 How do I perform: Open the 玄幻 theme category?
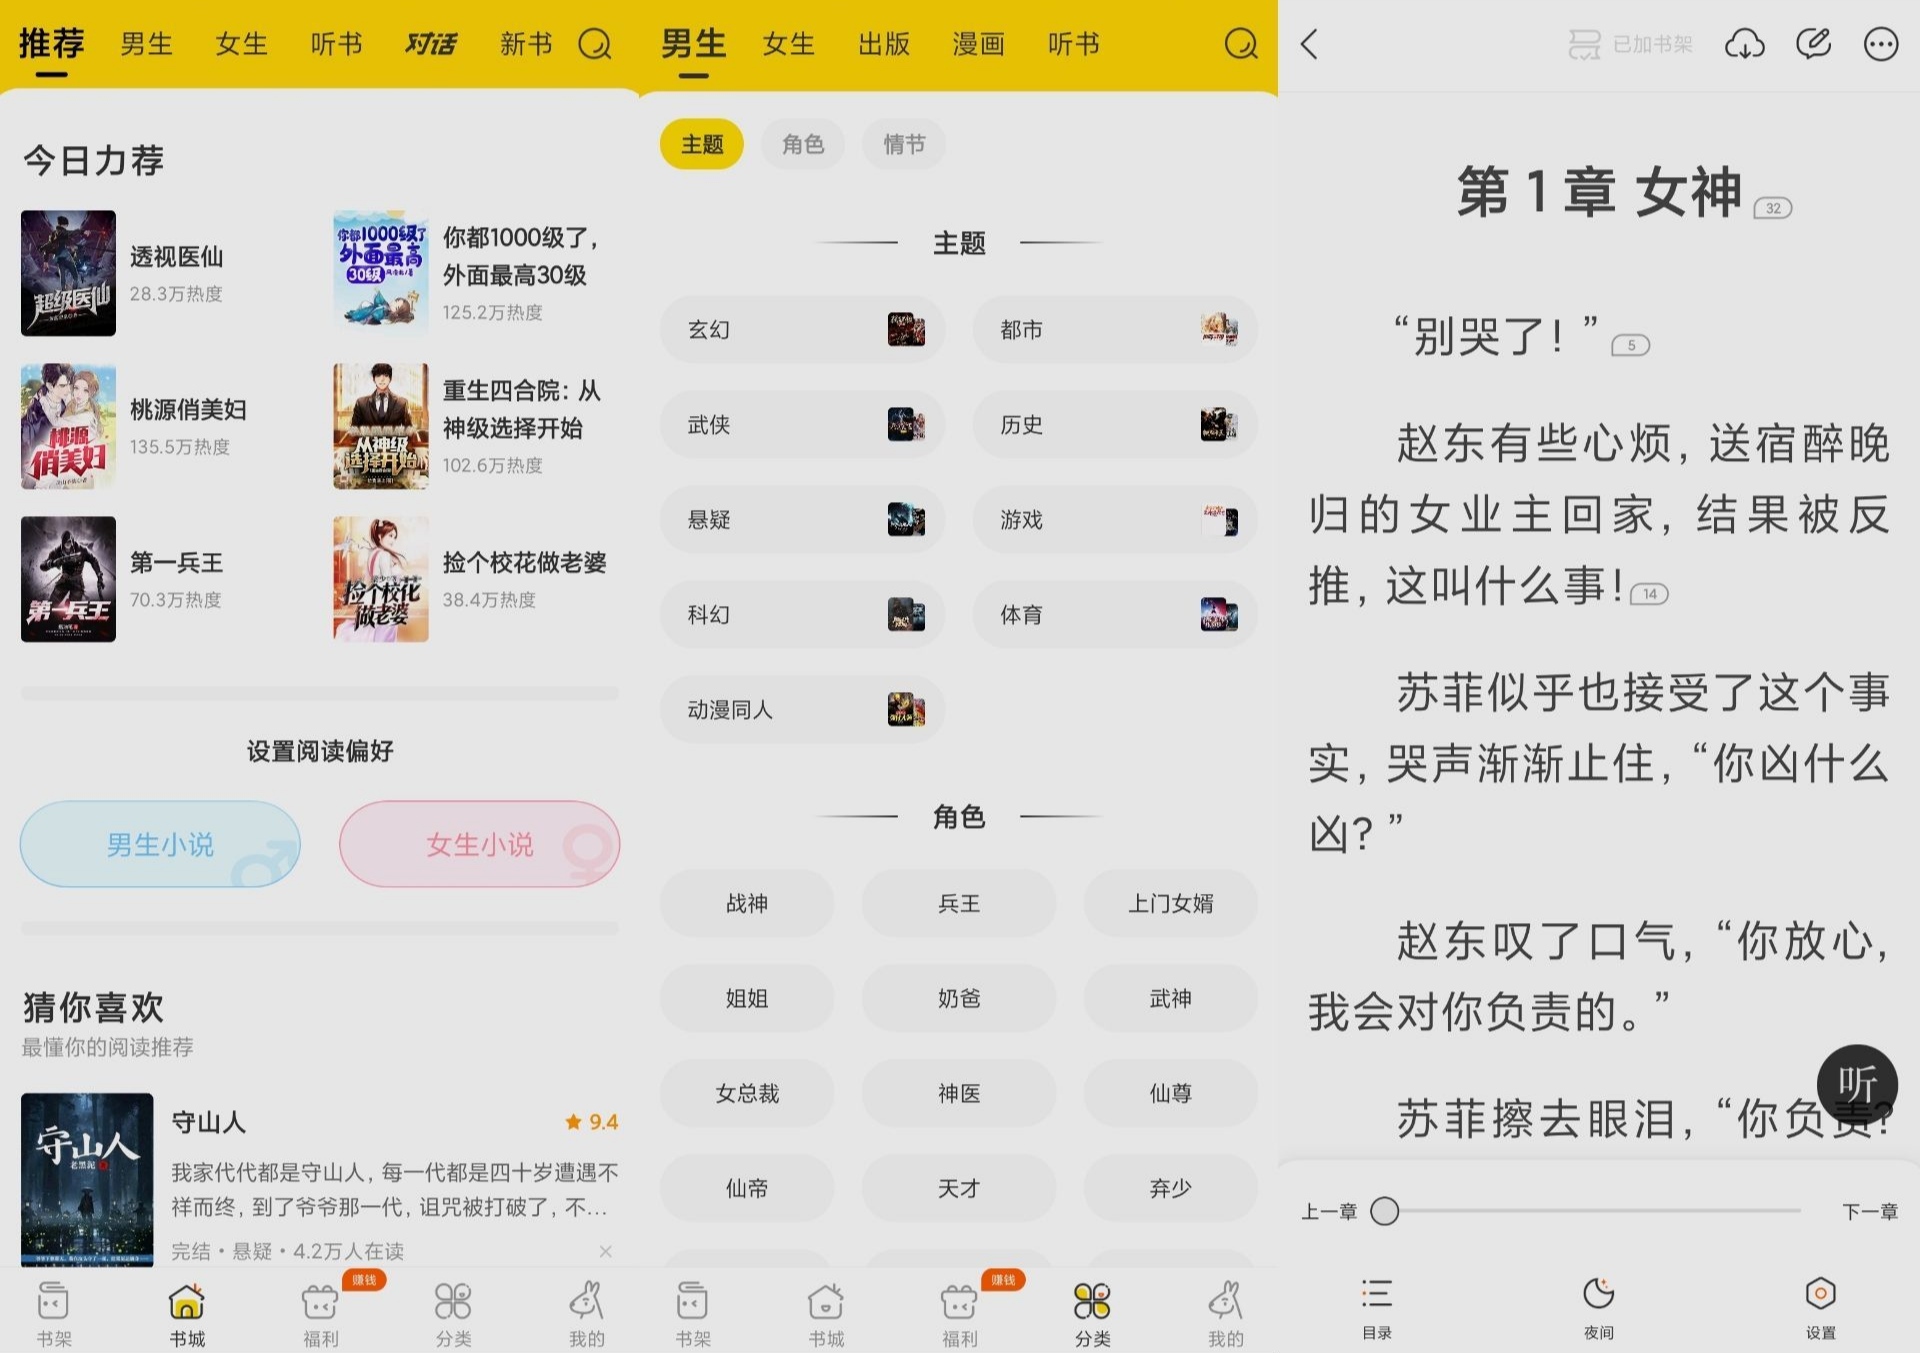click(802, 329)
